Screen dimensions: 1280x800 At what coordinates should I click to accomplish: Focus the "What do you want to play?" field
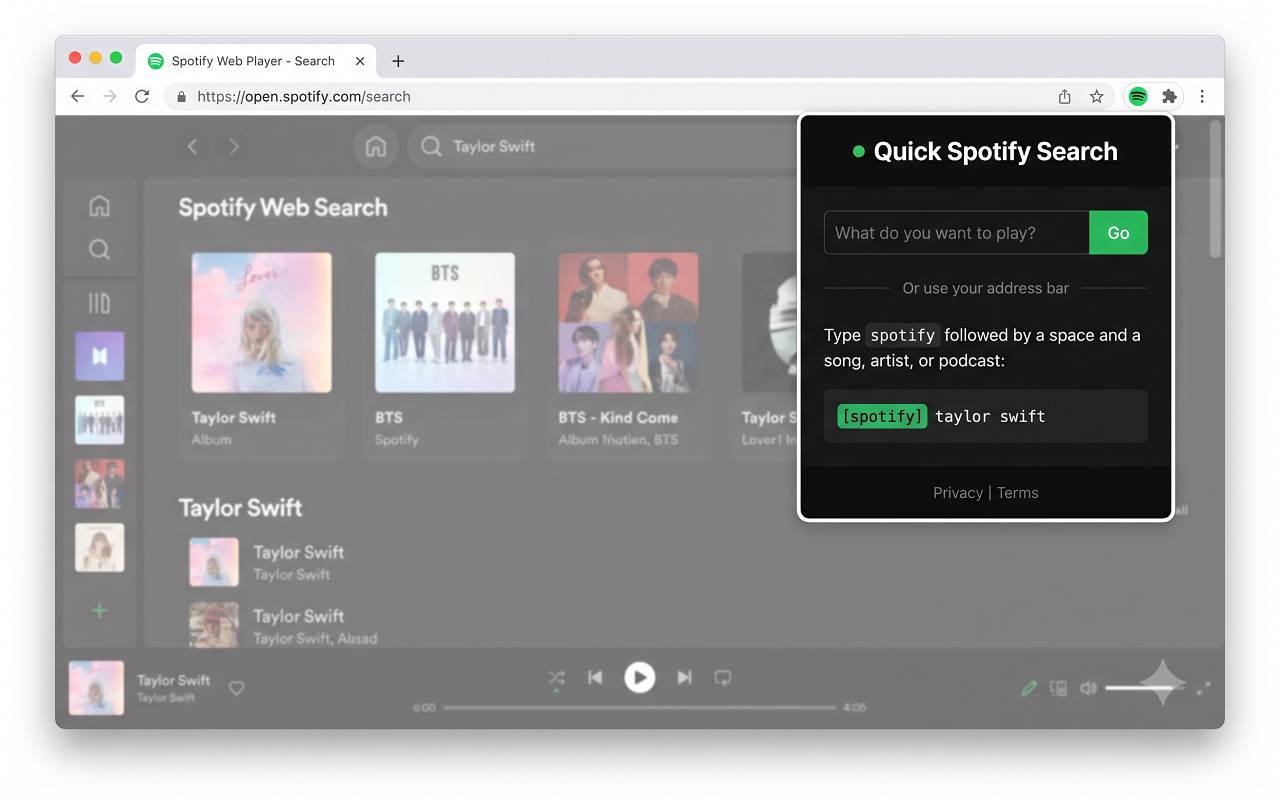tap(957, 233)
